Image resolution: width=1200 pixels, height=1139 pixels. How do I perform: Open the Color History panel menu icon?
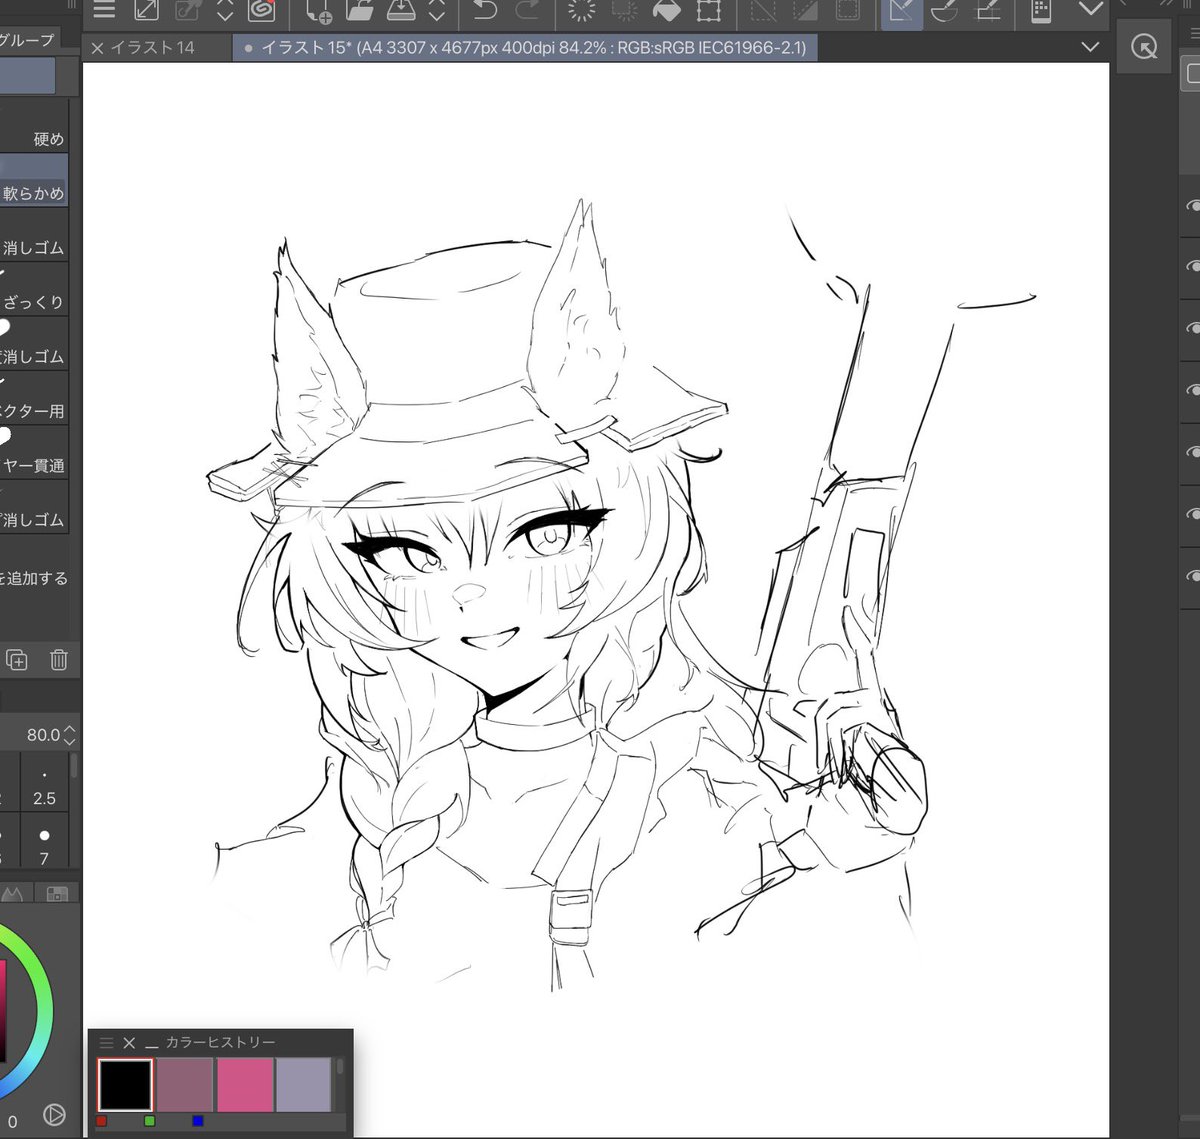(x=106, y=1042)
